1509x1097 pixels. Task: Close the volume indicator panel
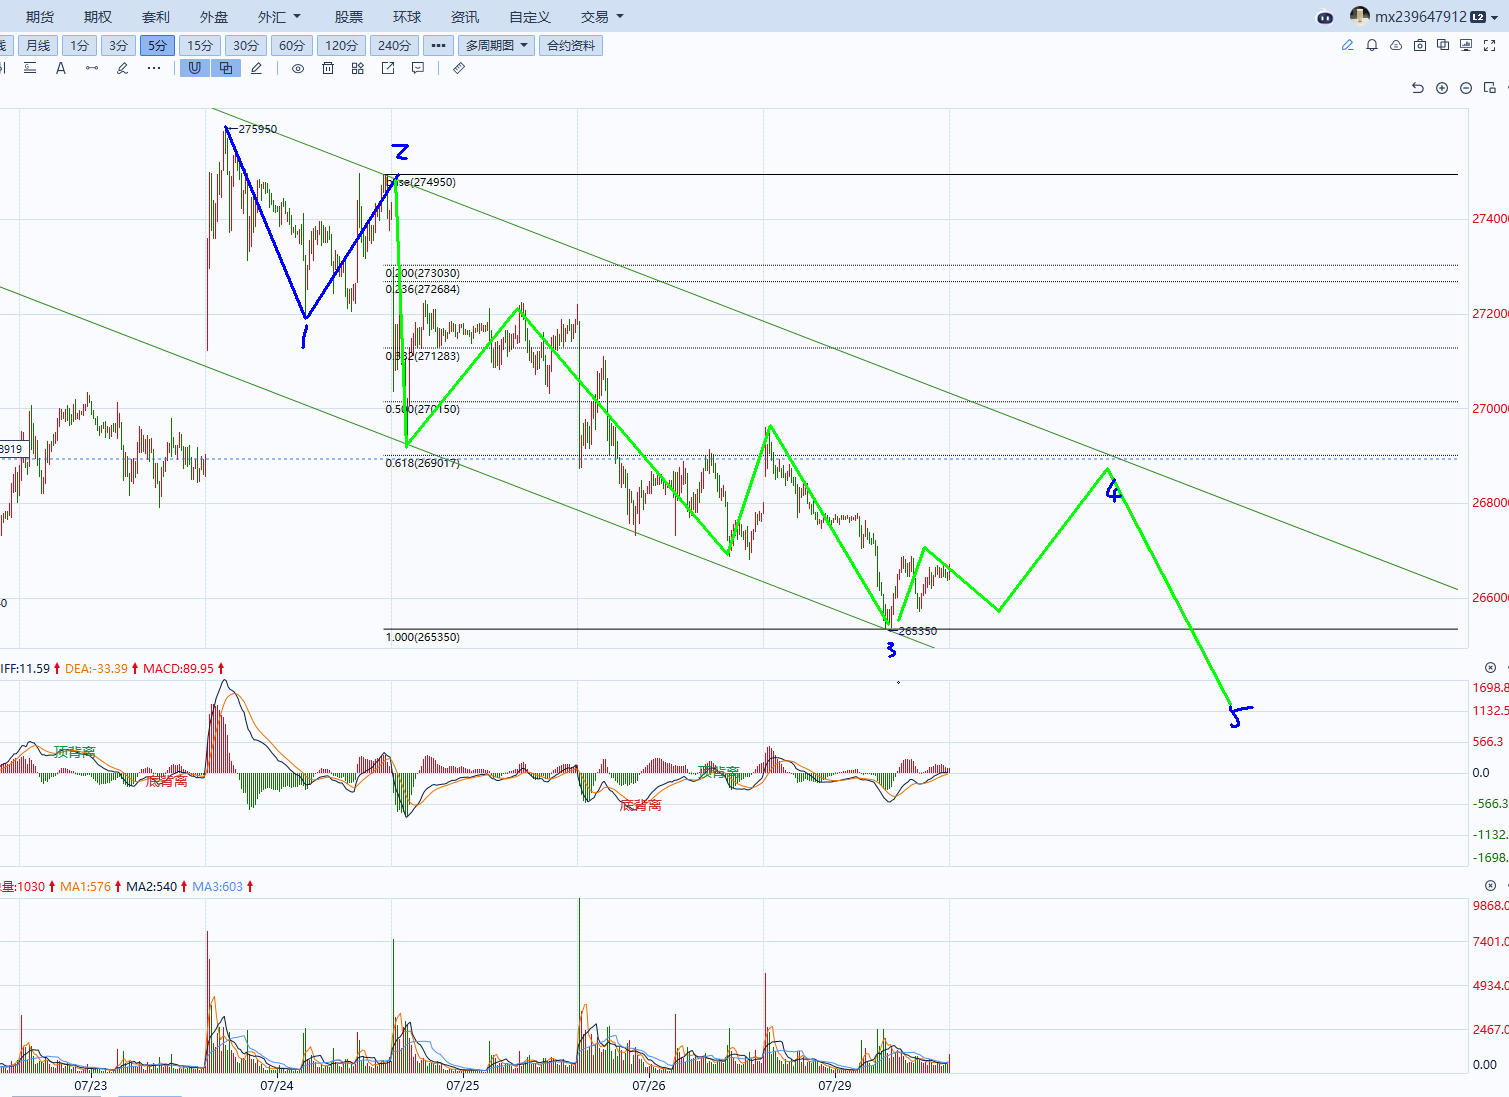pyautogui.click(x=1490, y=885)
